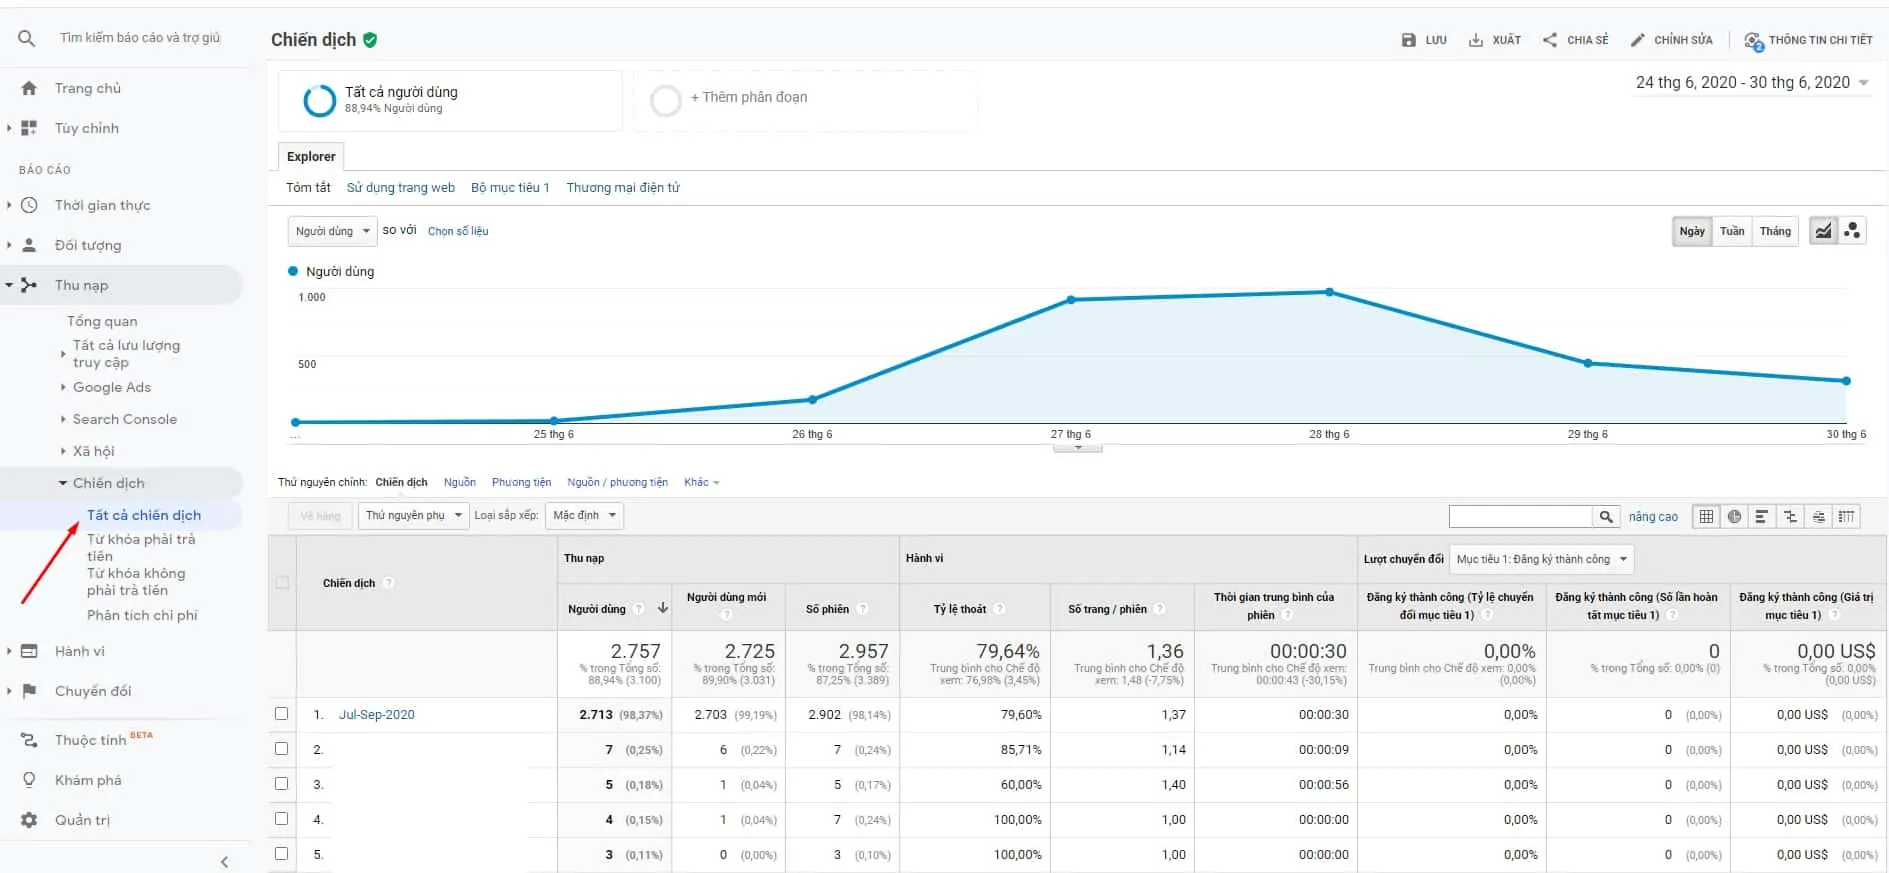Focus the table search input field
Image resolution: width=1889 pixels, height=873 pixels.
pyautogui.click(x=1520, y=516)
